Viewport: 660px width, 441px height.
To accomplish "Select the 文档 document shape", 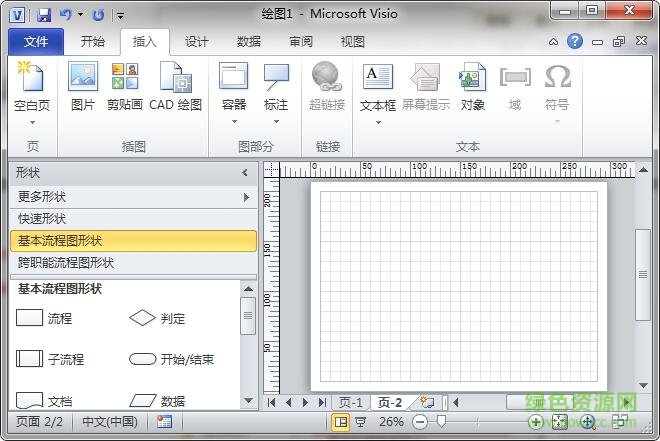I will 44,401.
